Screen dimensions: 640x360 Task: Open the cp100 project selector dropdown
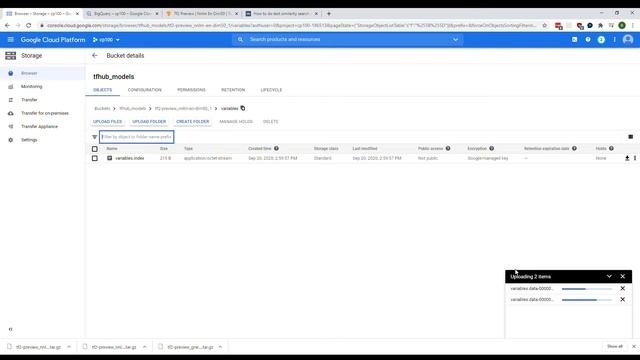(x=106, y=40)
